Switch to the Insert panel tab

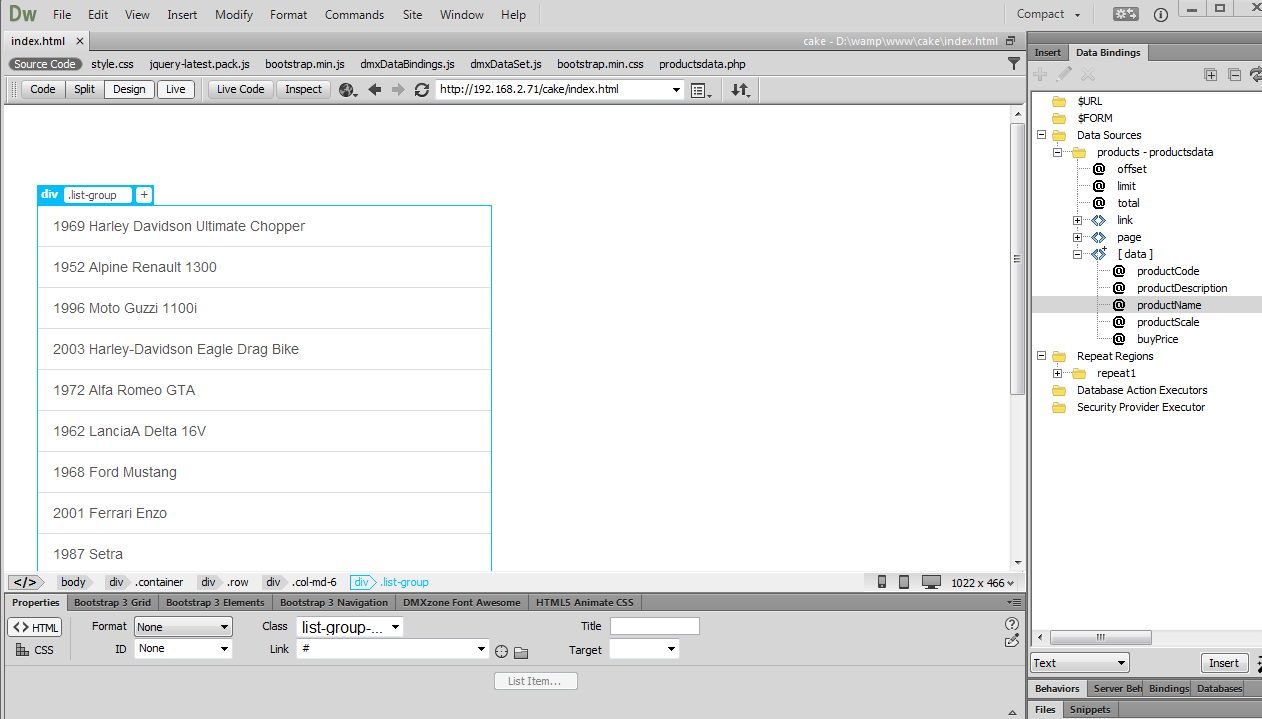coord(1048,52)
